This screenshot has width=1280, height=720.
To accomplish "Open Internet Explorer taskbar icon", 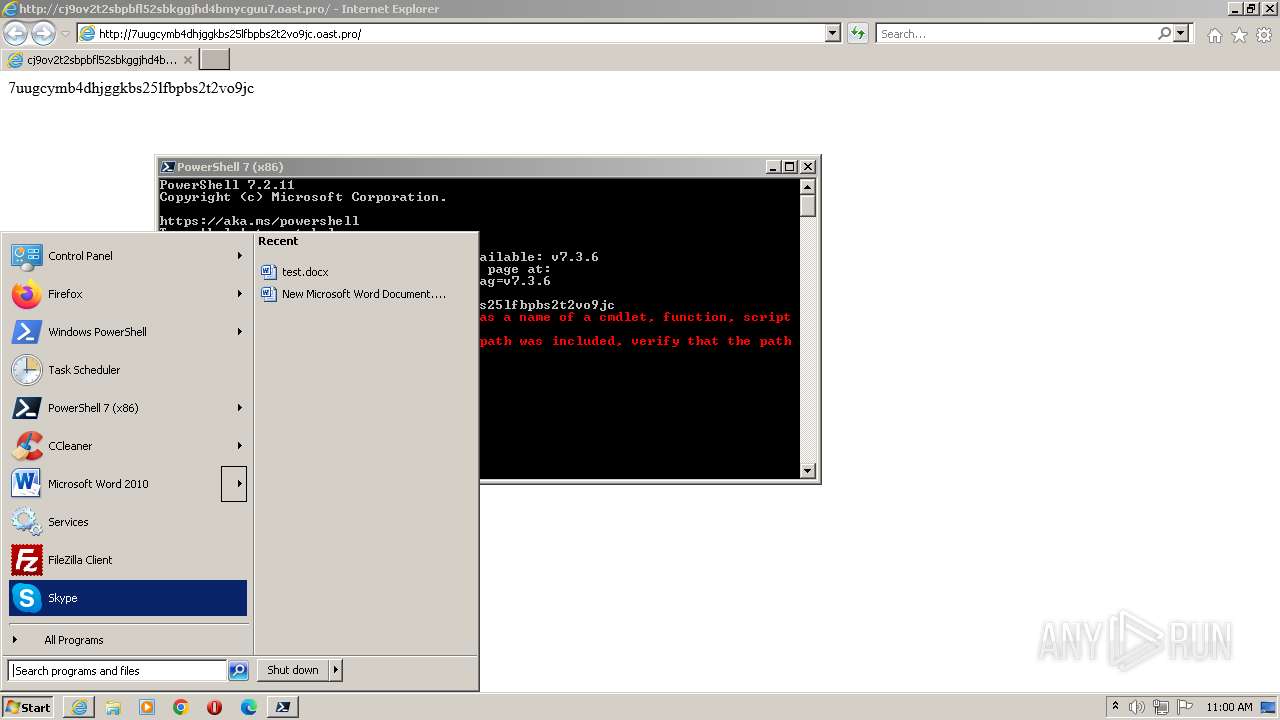I will 79,707.
